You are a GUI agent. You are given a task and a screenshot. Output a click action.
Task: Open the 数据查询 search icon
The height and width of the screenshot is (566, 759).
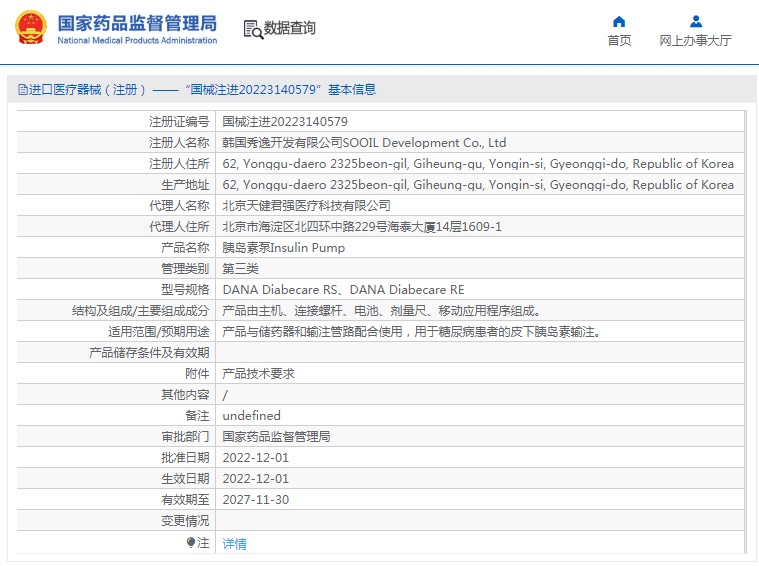pyautogui.click(x=253, y=29)
